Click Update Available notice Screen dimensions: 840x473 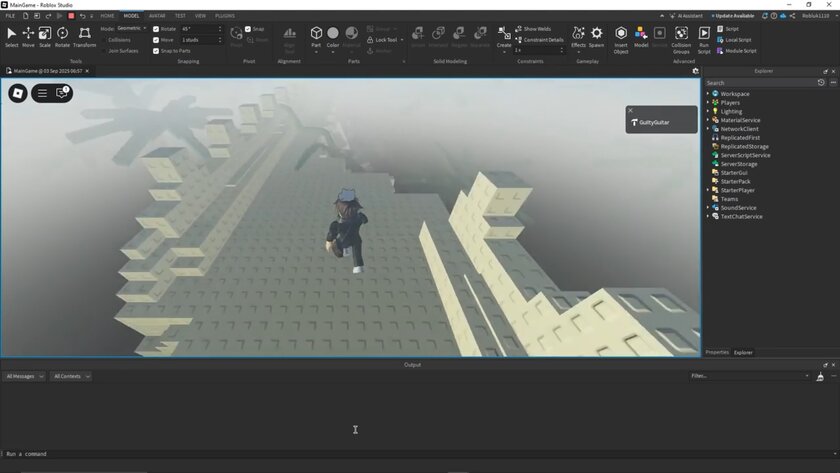tap(732, 16)
